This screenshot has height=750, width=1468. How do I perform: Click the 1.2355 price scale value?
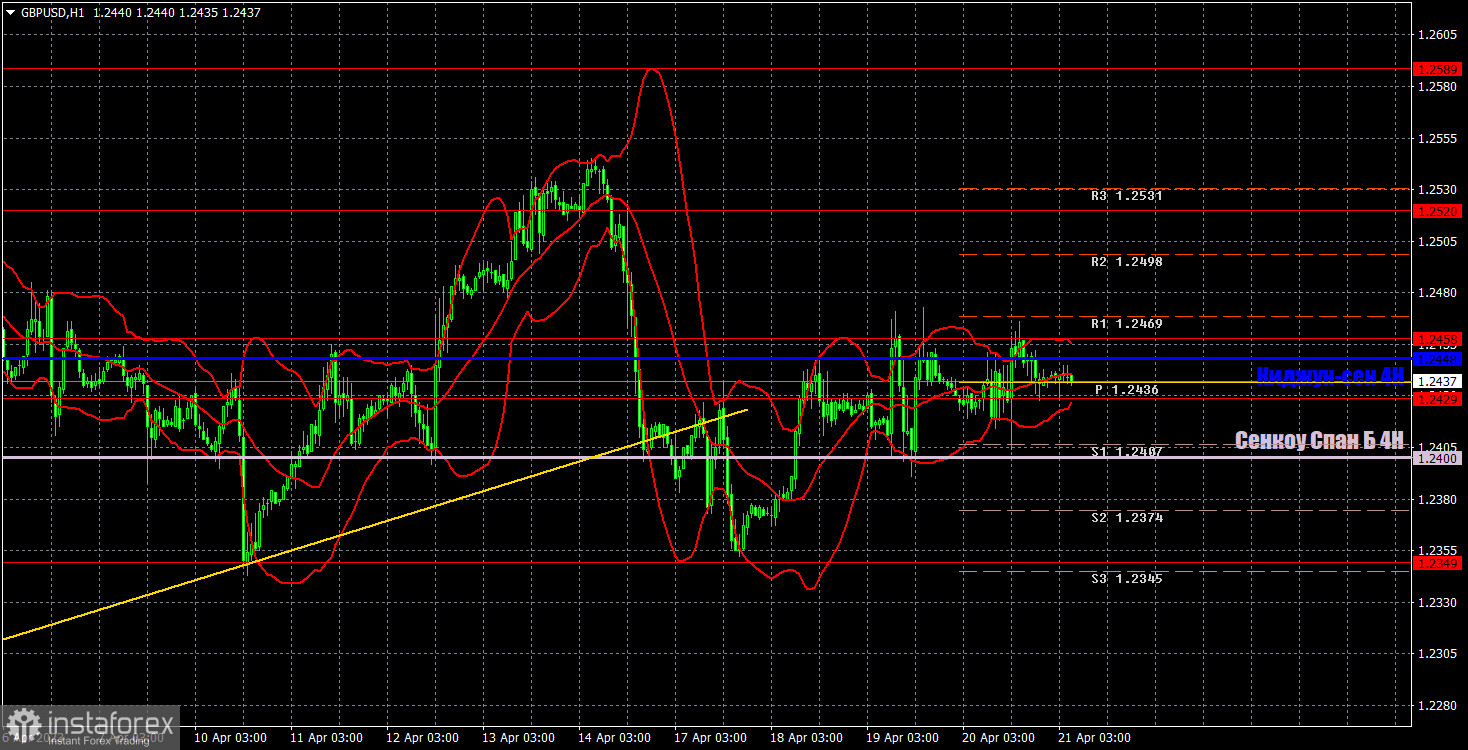coord(1437,550)
